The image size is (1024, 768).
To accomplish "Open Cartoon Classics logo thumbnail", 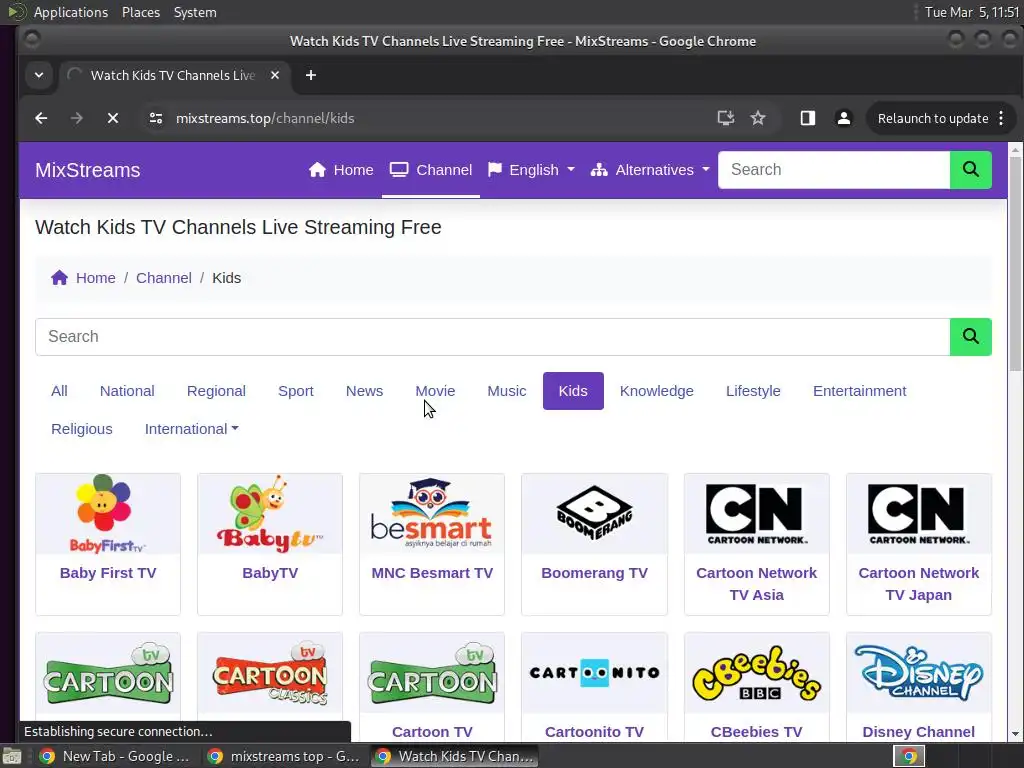I will tap(270, 673).
